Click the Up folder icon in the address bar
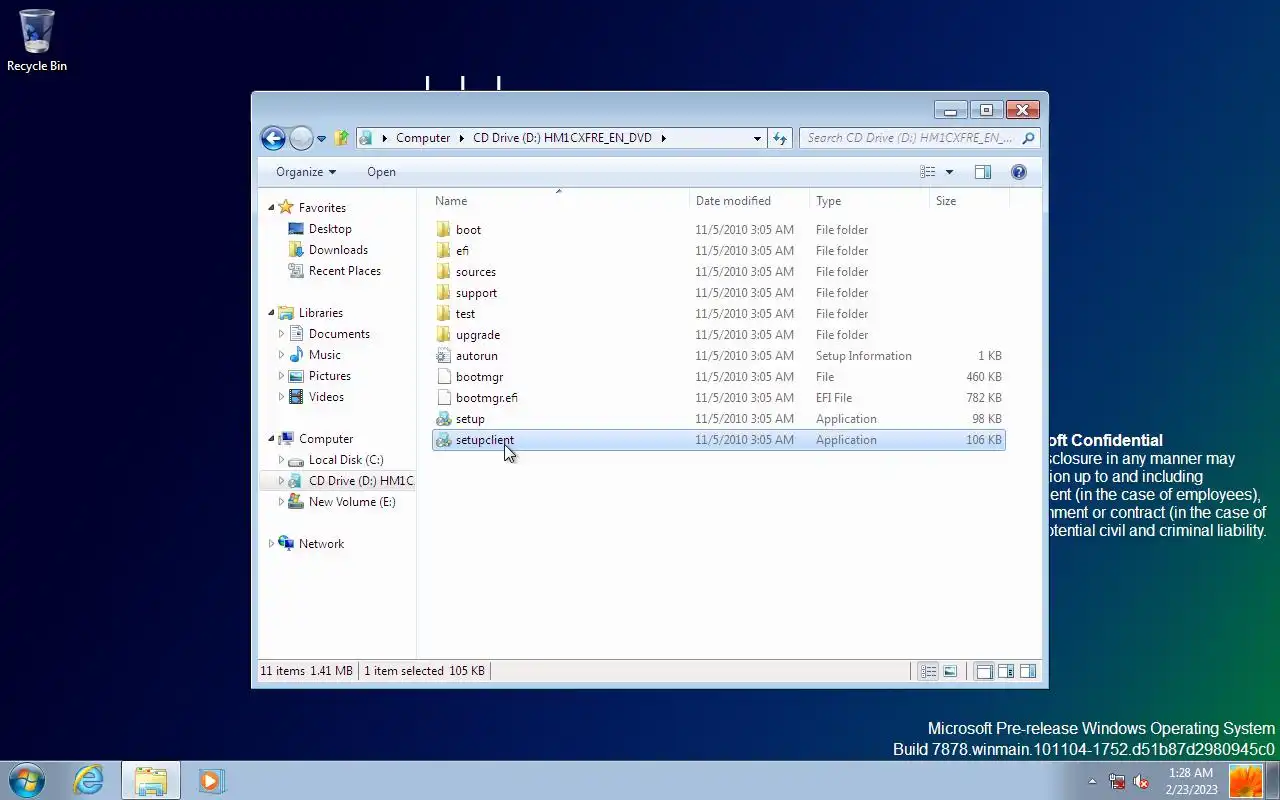 pos(341,138)
